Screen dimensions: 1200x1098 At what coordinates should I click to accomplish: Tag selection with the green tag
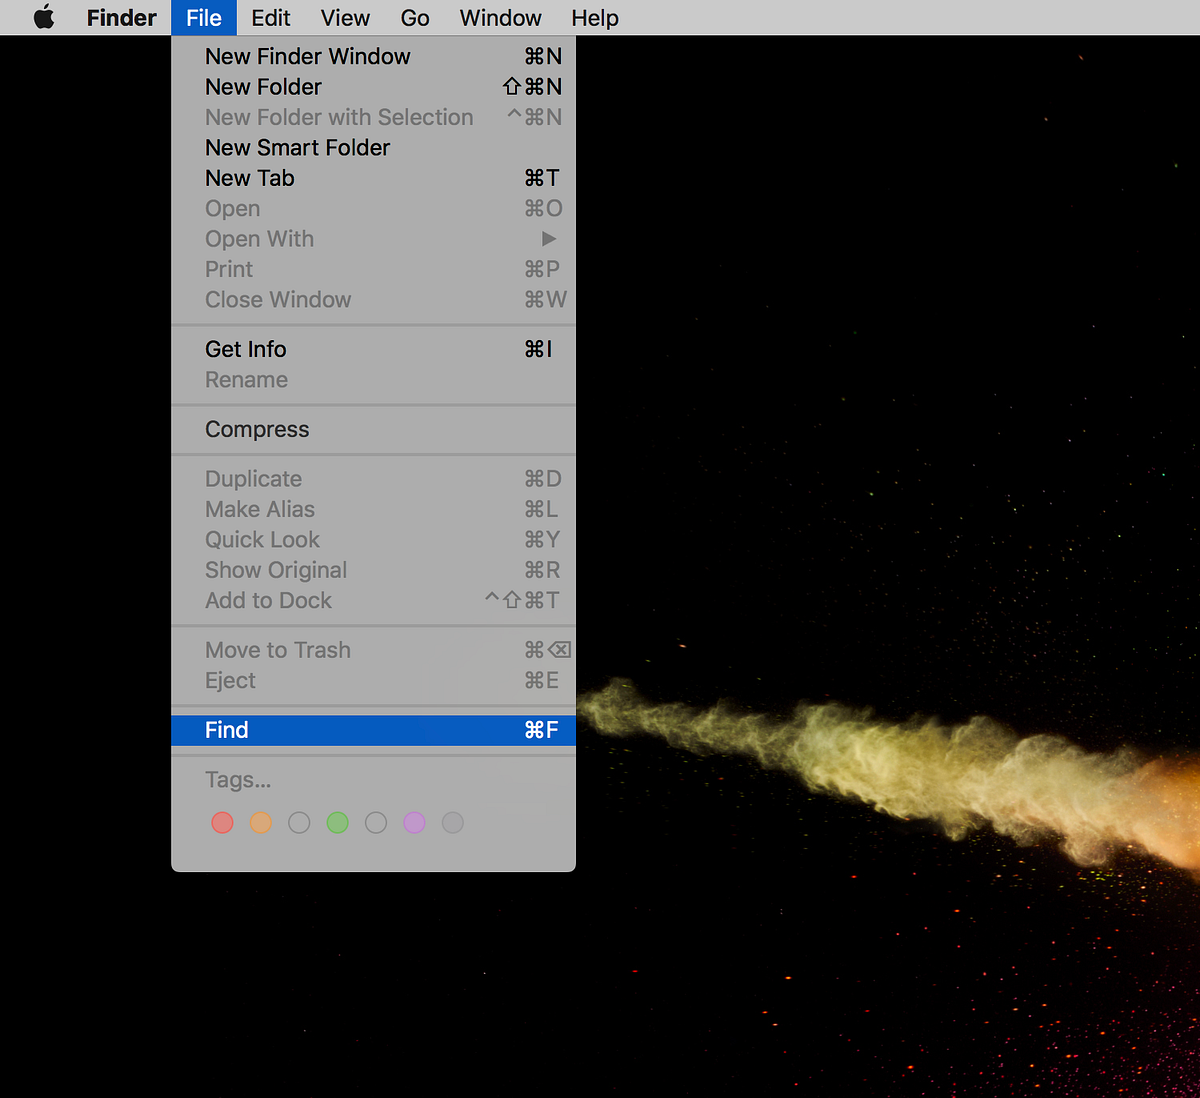click(337, 822)
